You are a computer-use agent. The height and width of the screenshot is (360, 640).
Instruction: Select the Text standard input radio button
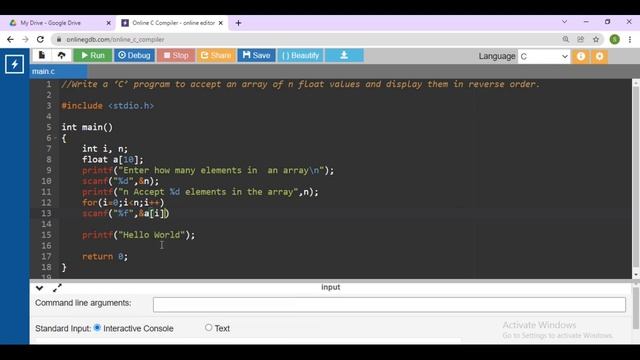click(209, 328)
